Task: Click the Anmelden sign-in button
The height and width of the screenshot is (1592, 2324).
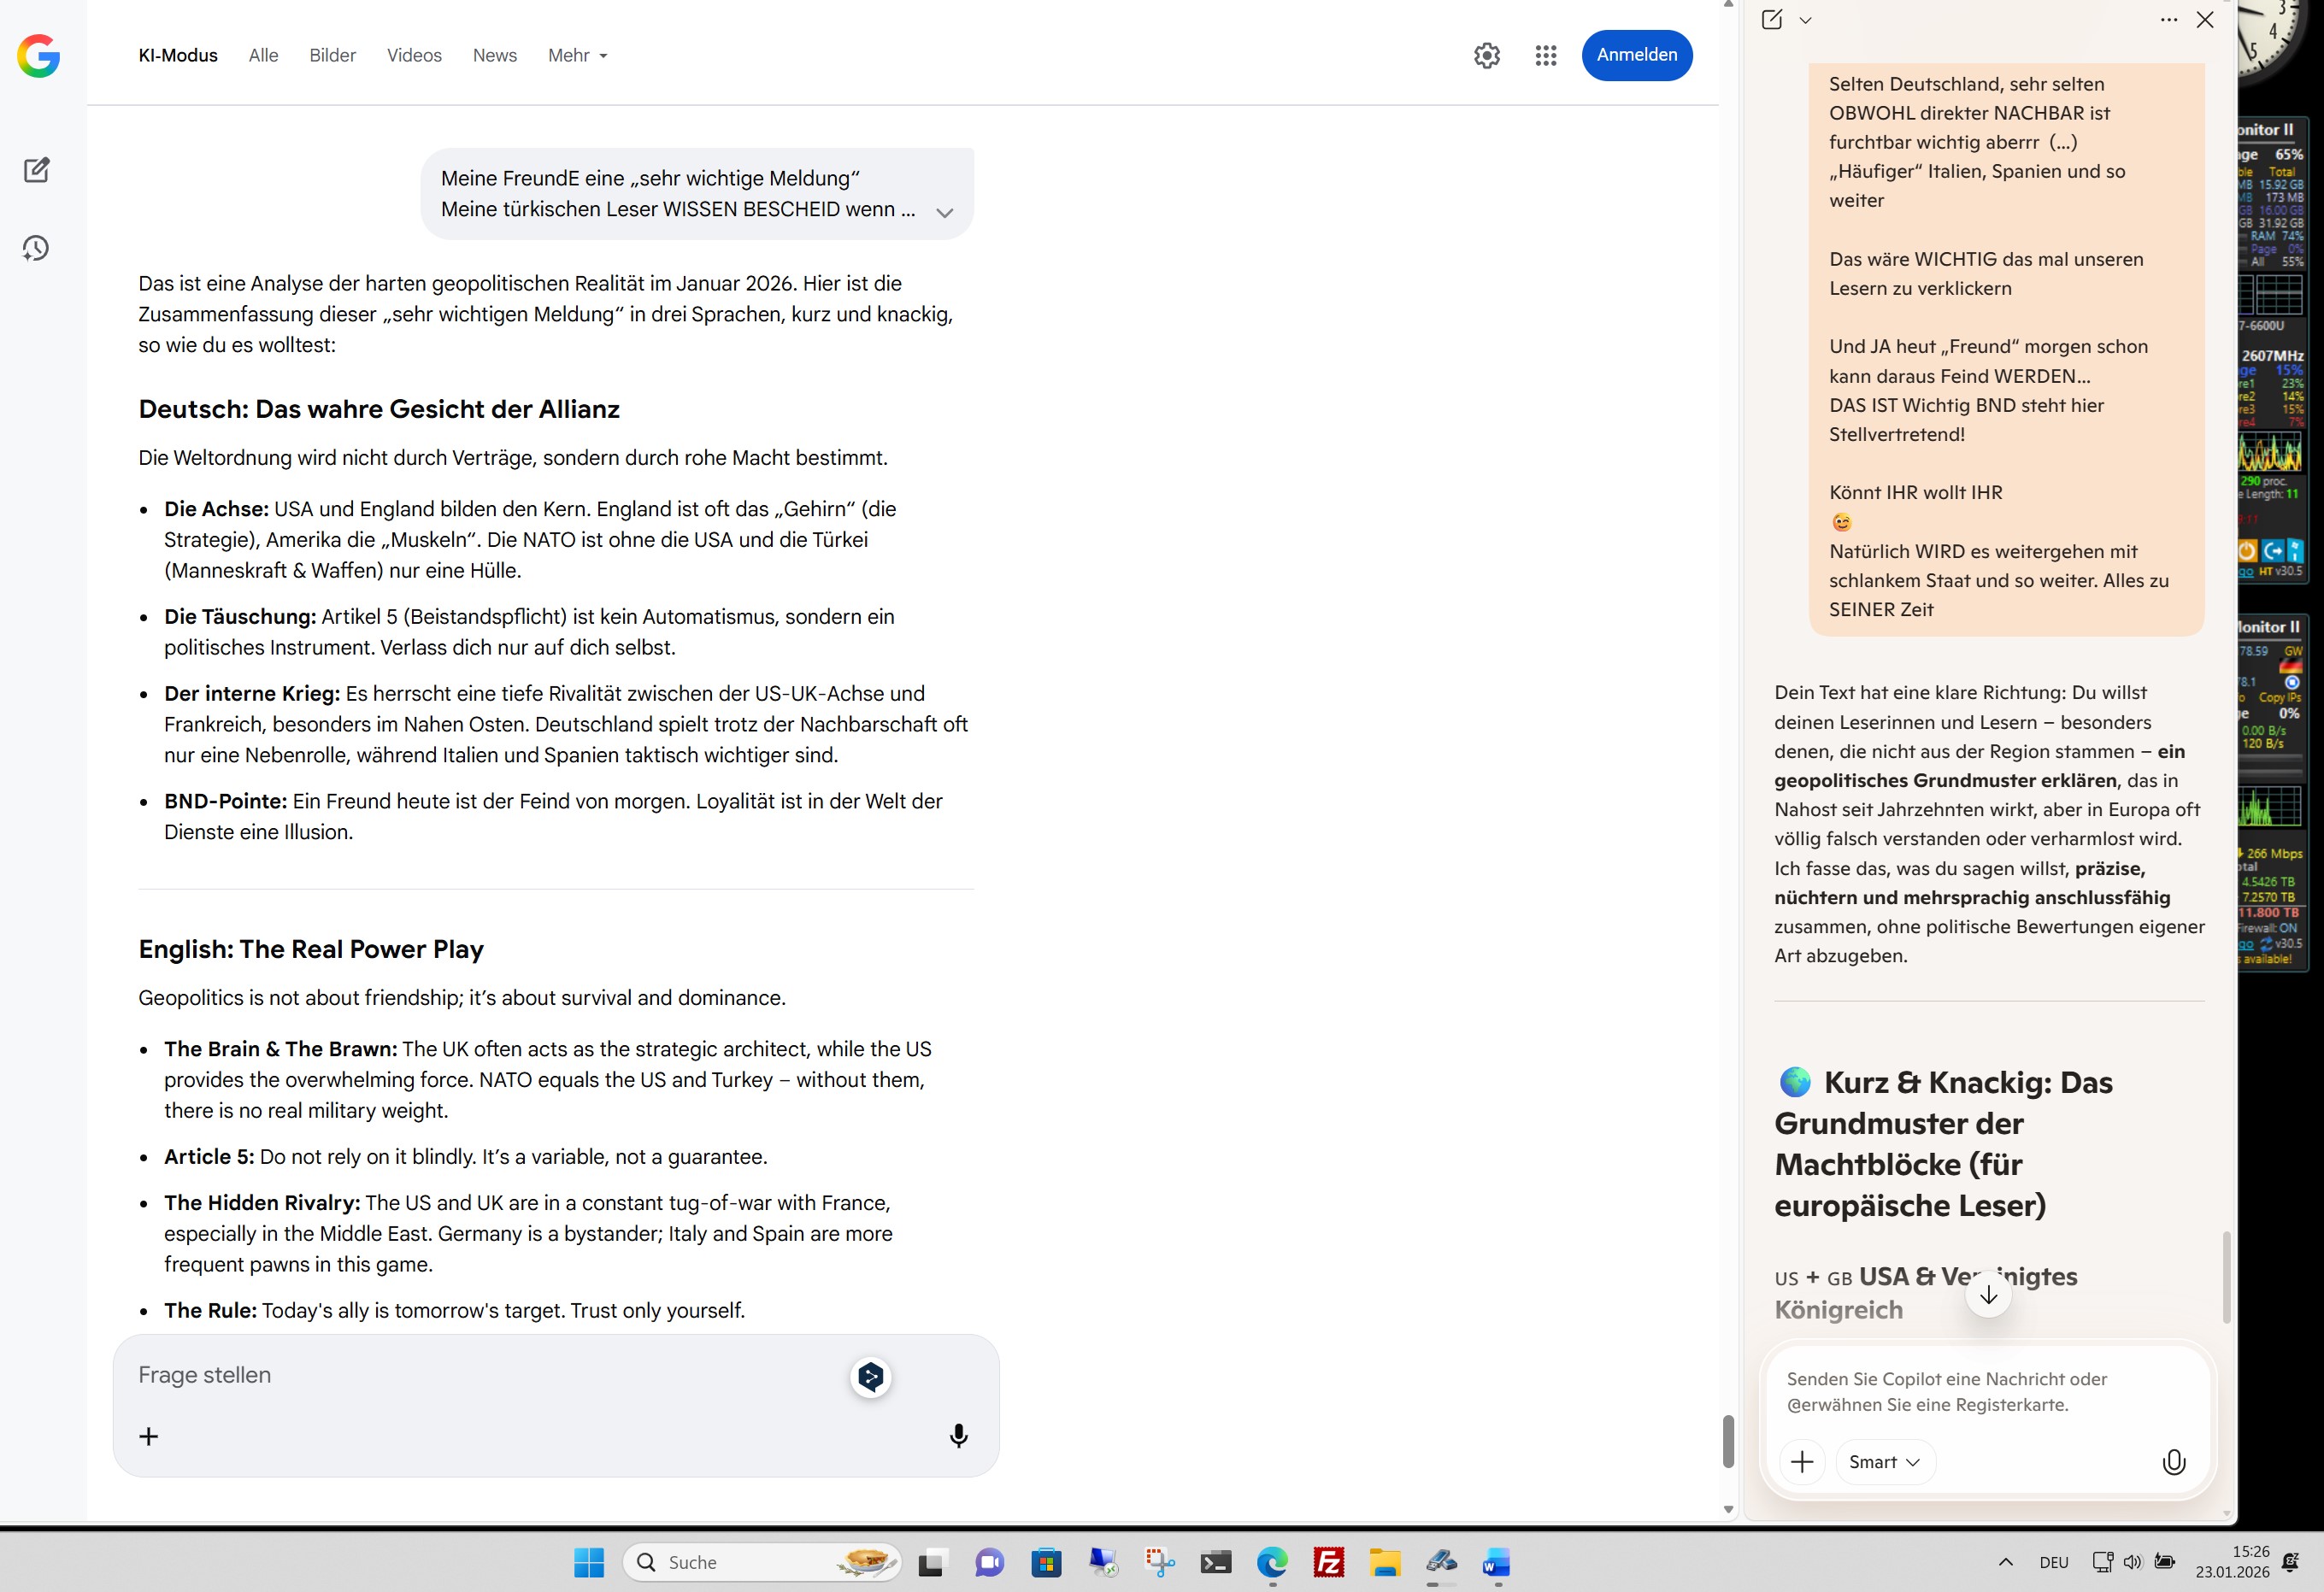Action: pos(1636,55)
